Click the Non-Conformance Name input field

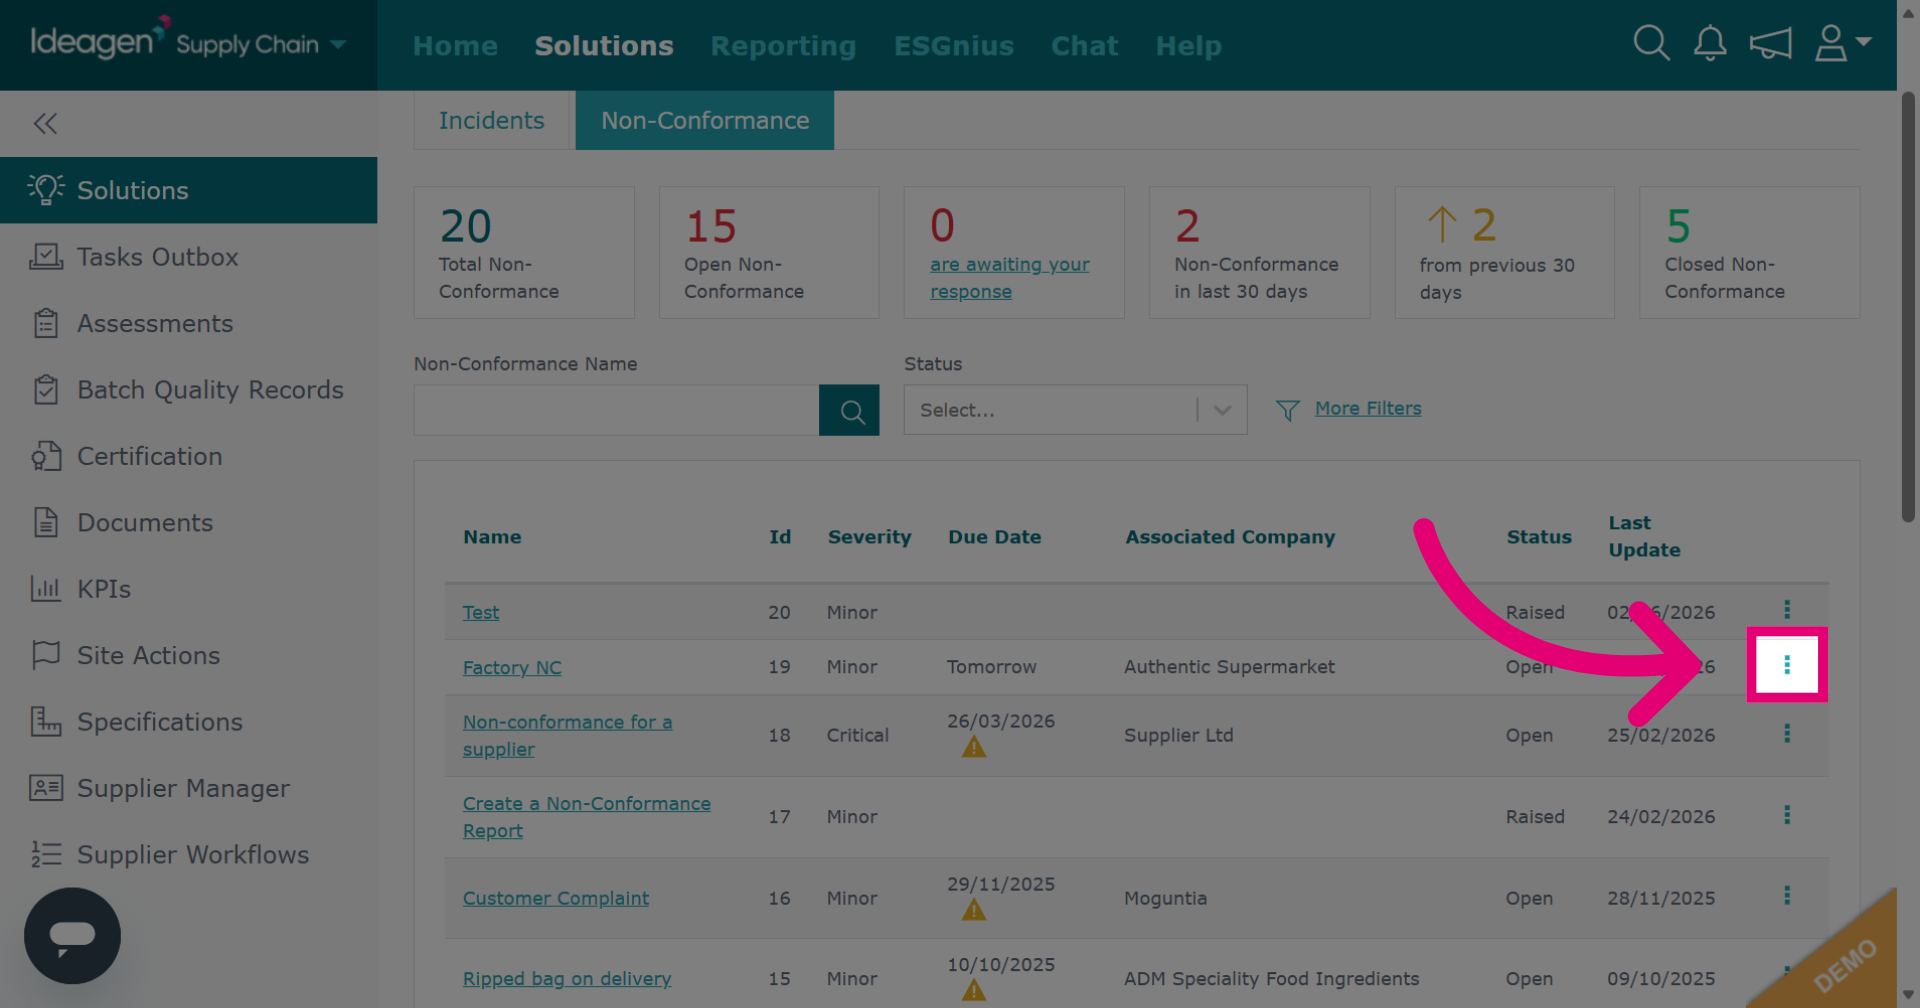tap(616, 410)
